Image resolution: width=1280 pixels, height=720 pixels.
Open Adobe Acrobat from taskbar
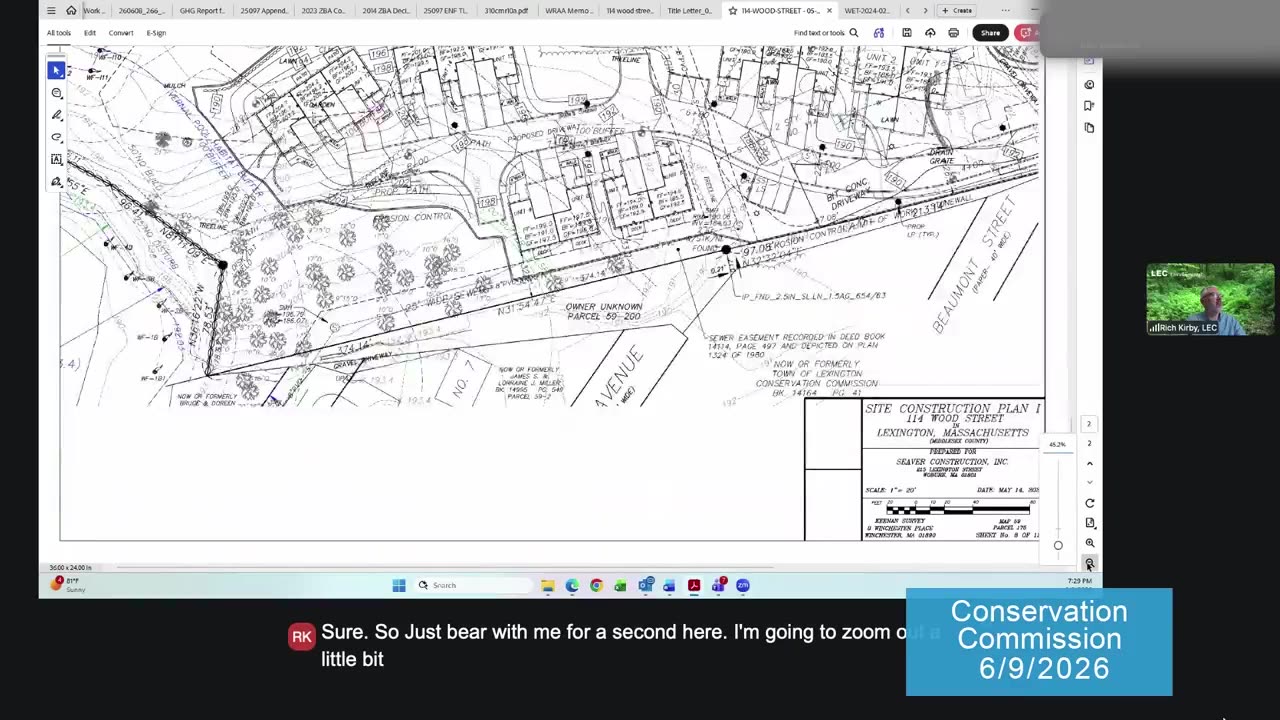click(x=694, y=585)
